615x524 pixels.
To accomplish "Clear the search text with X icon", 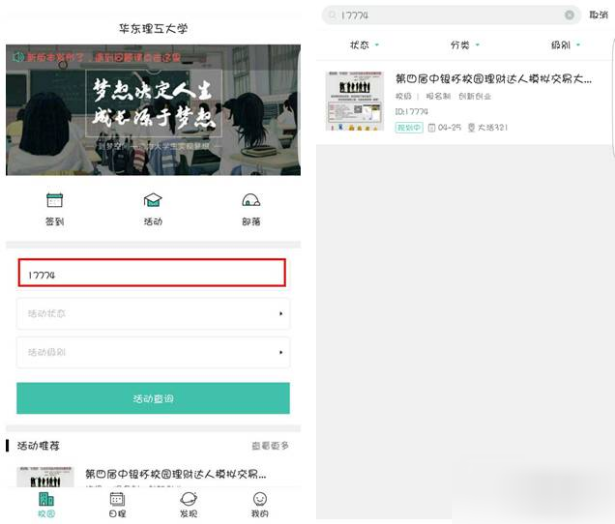I will point(569,15).
